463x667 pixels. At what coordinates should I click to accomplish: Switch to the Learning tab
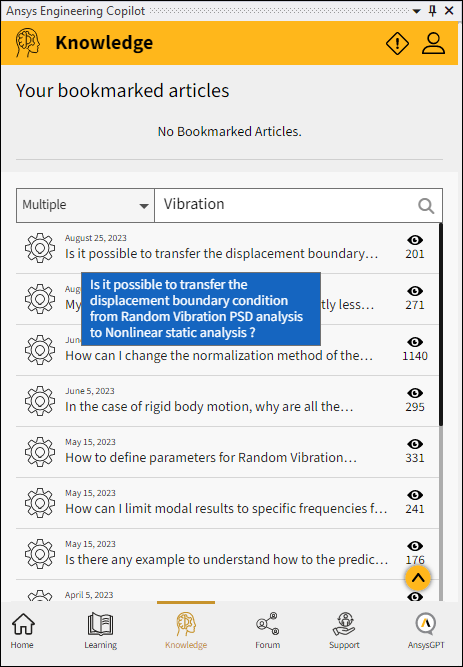click(x=100, y=632)
